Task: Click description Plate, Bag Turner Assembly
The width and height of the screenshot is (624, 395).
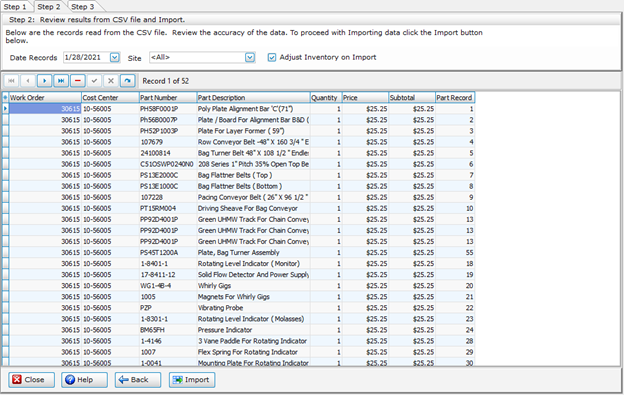Action: (x=253, y=253)
